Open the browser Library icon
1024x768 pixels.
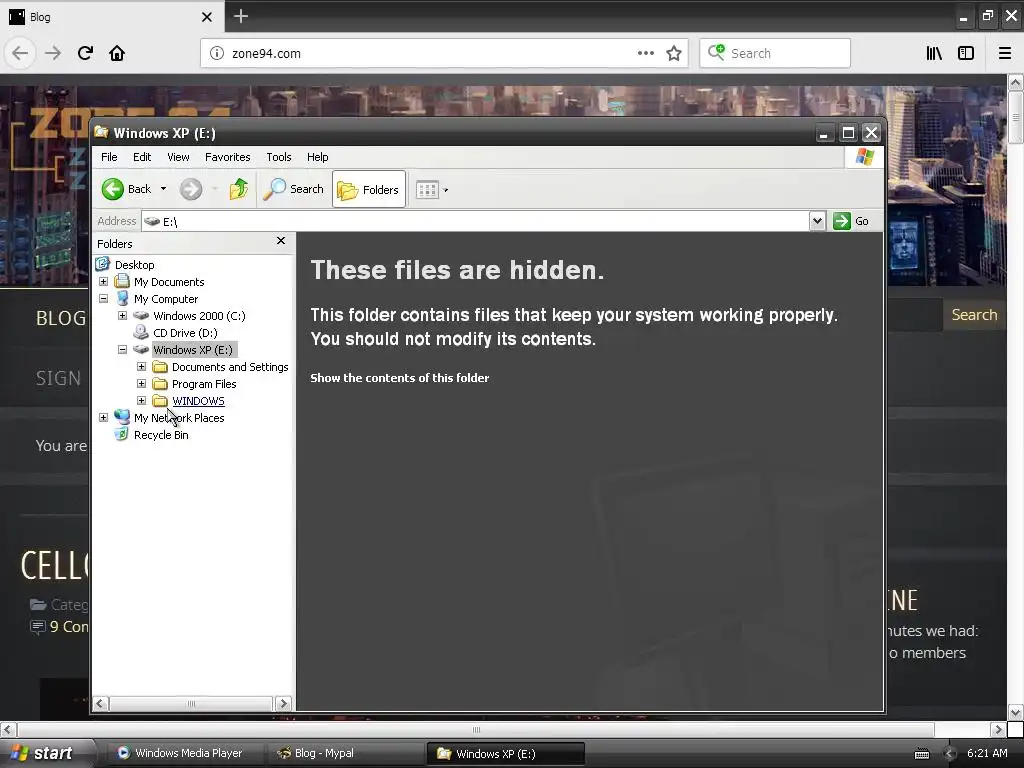click(x=934, y=53)
